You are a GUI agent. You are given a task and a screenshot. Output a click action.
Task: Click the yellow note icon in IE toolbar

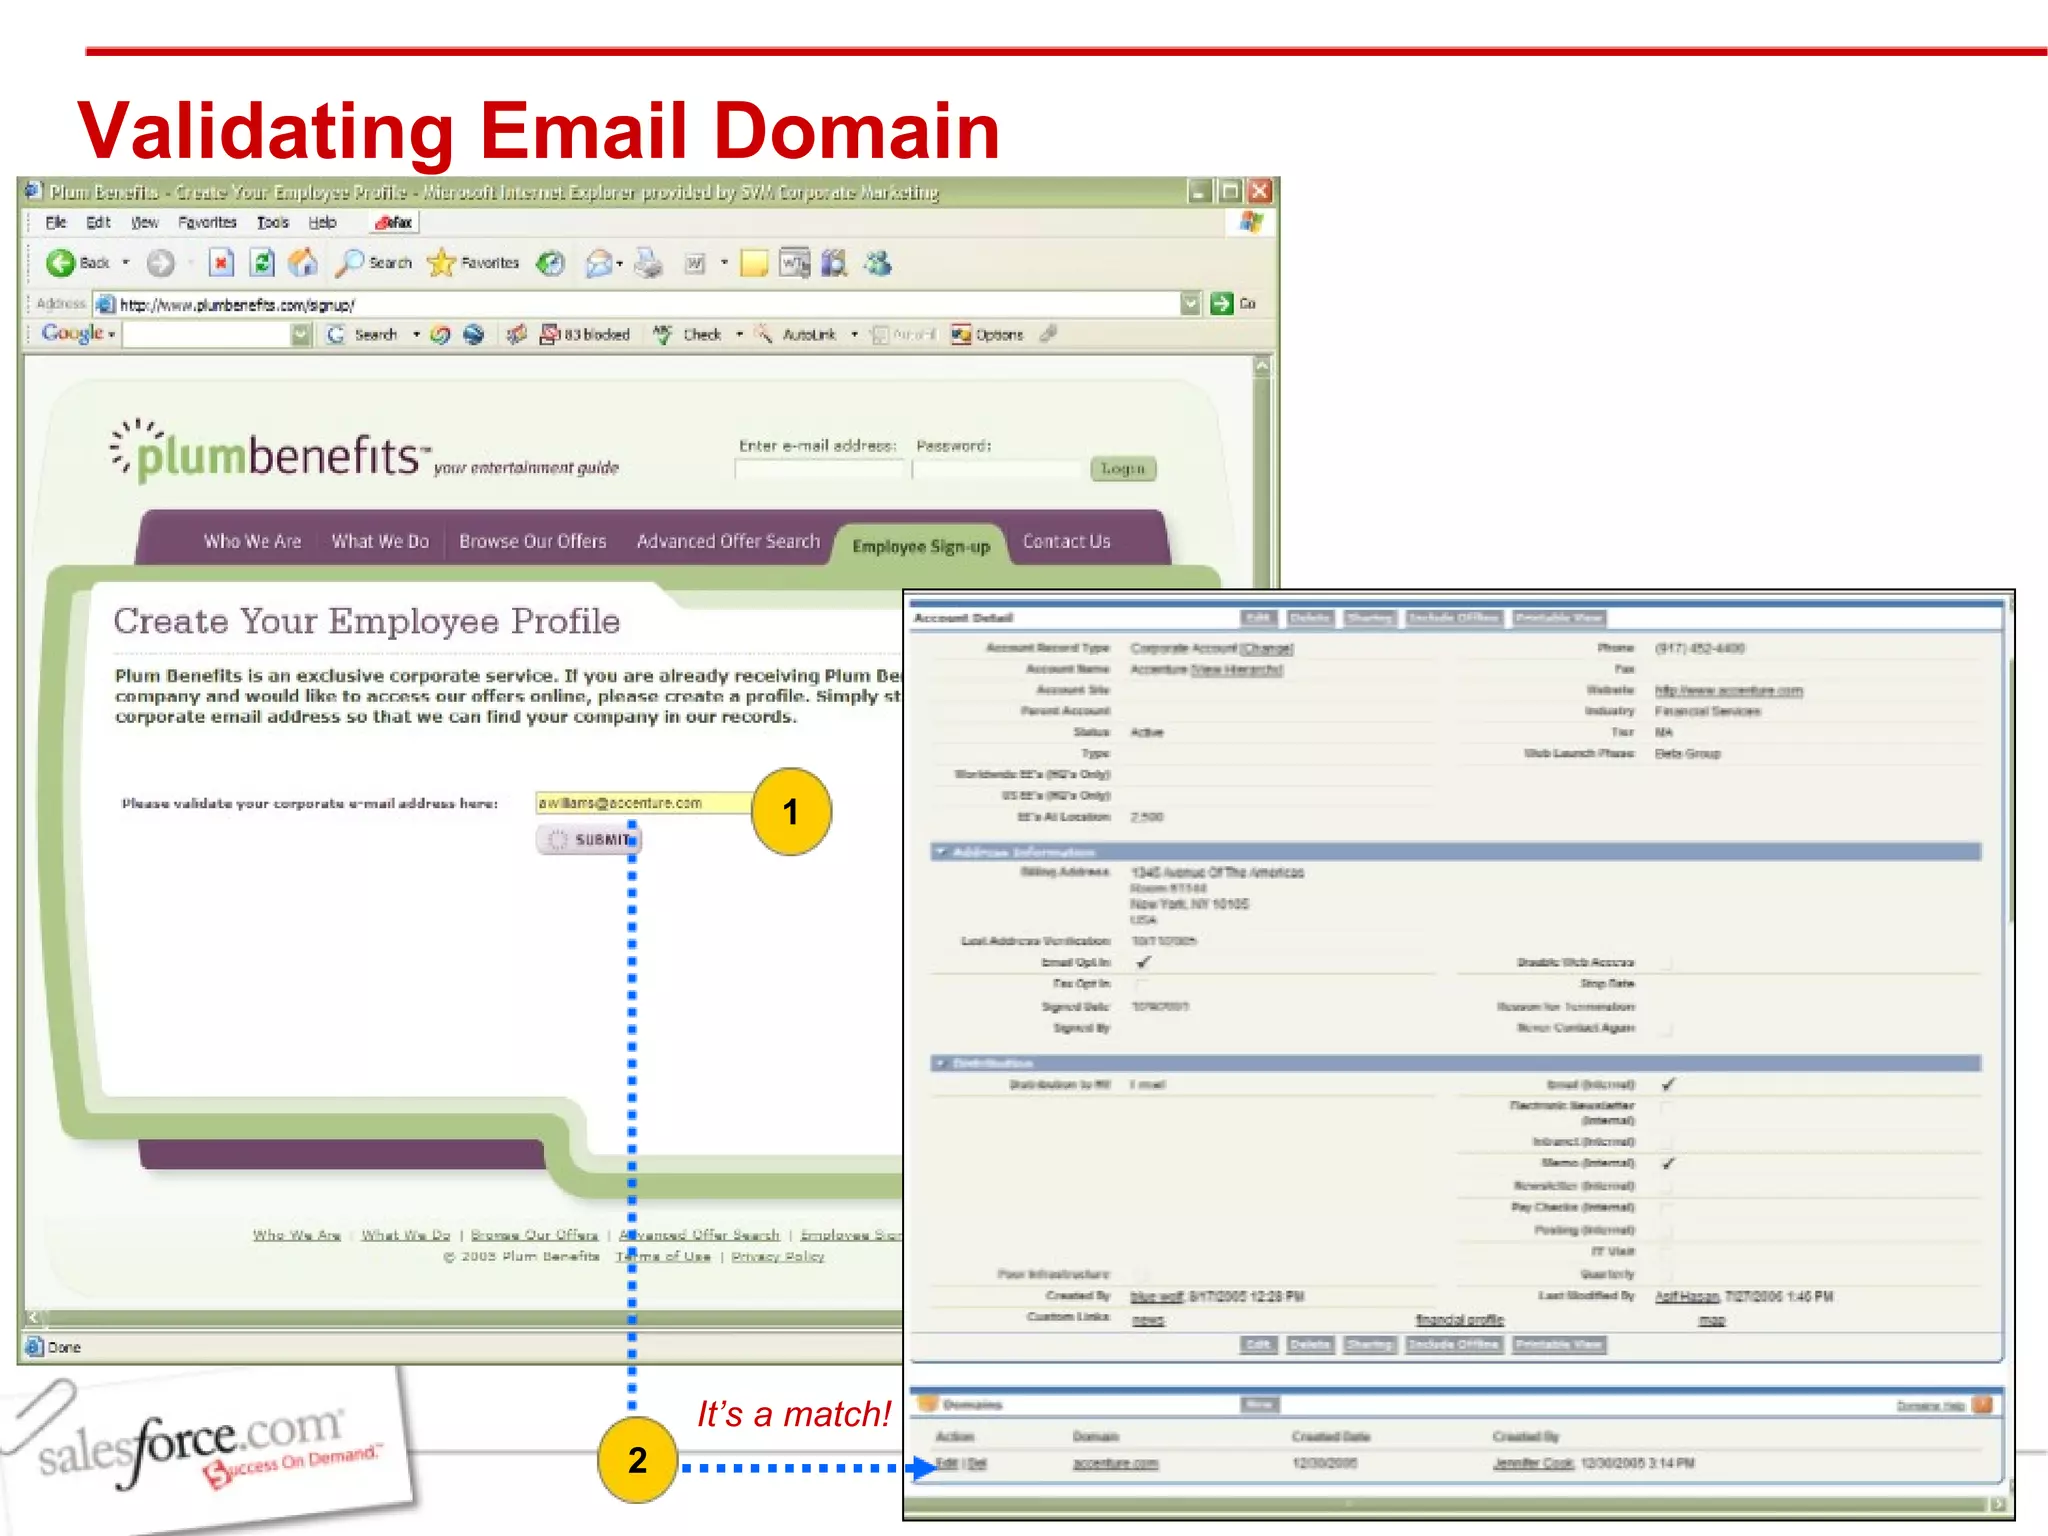pos(753,263)
